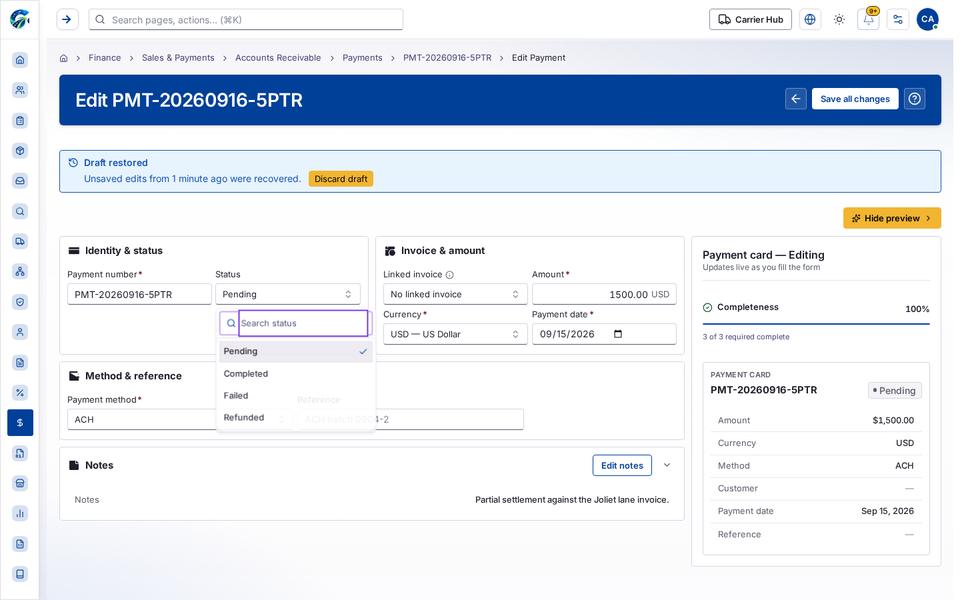Click the Edit notes button
Viewport: 960px width, 600px height.
point(622,465)
